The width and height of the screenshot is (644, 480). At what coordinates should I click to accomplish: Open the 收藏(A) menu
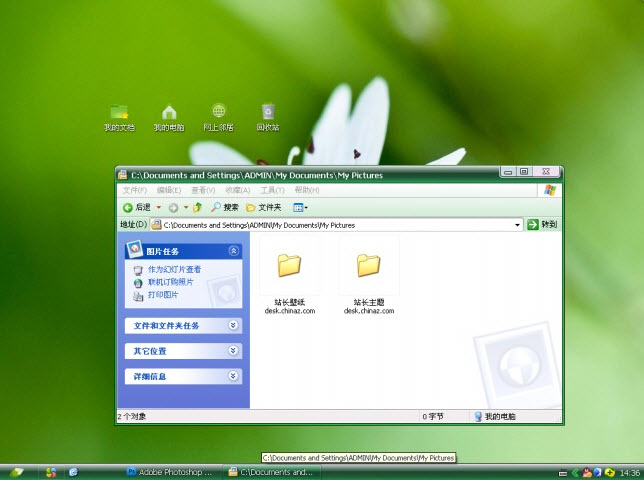tap(238, 190)
